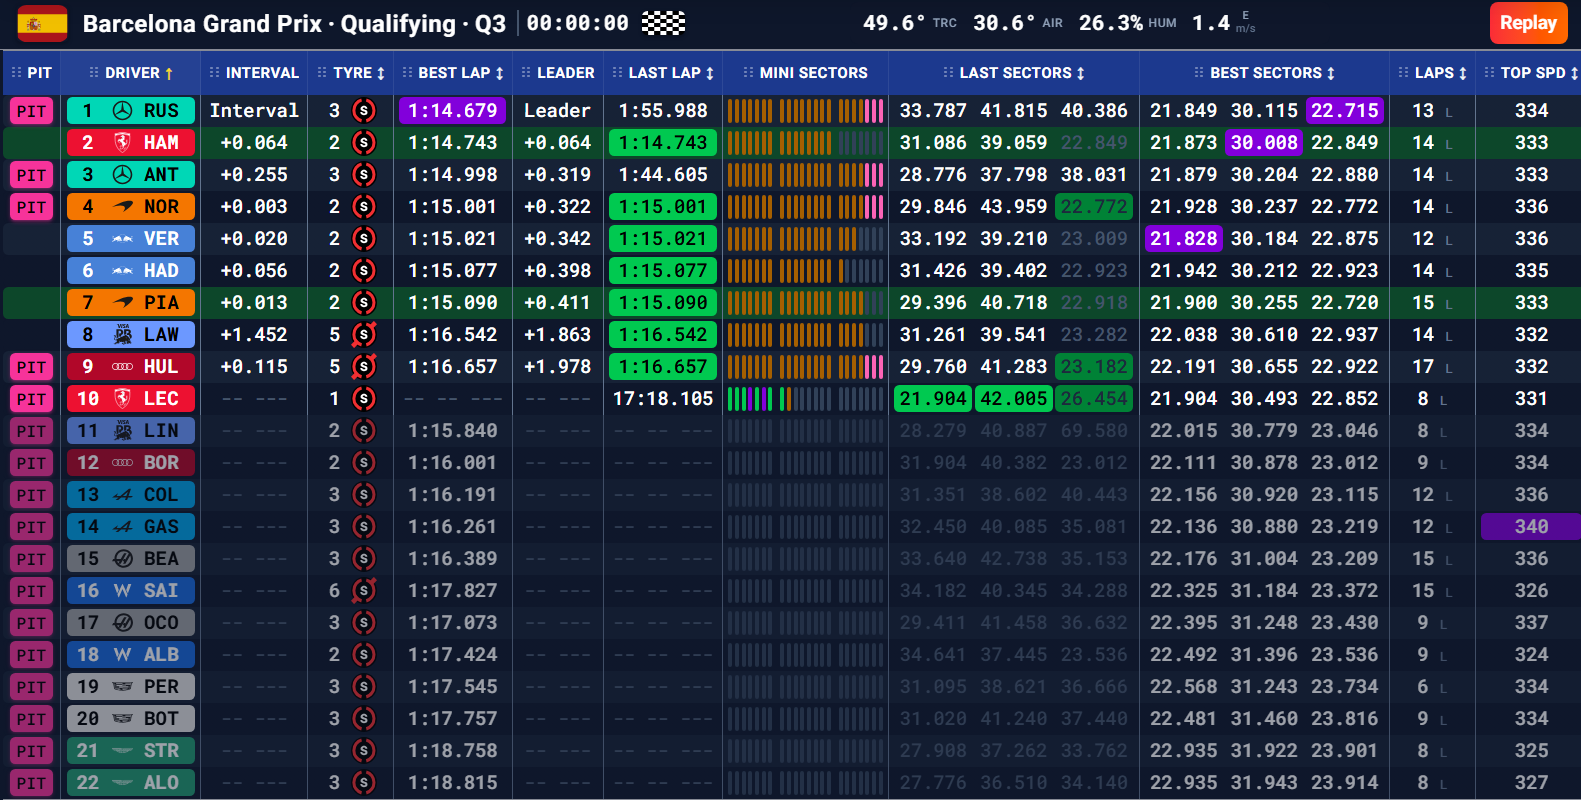1581x800 pixels.
Task: Click the McLaren logo on the NOR driver tag
Action: point(123,207)
